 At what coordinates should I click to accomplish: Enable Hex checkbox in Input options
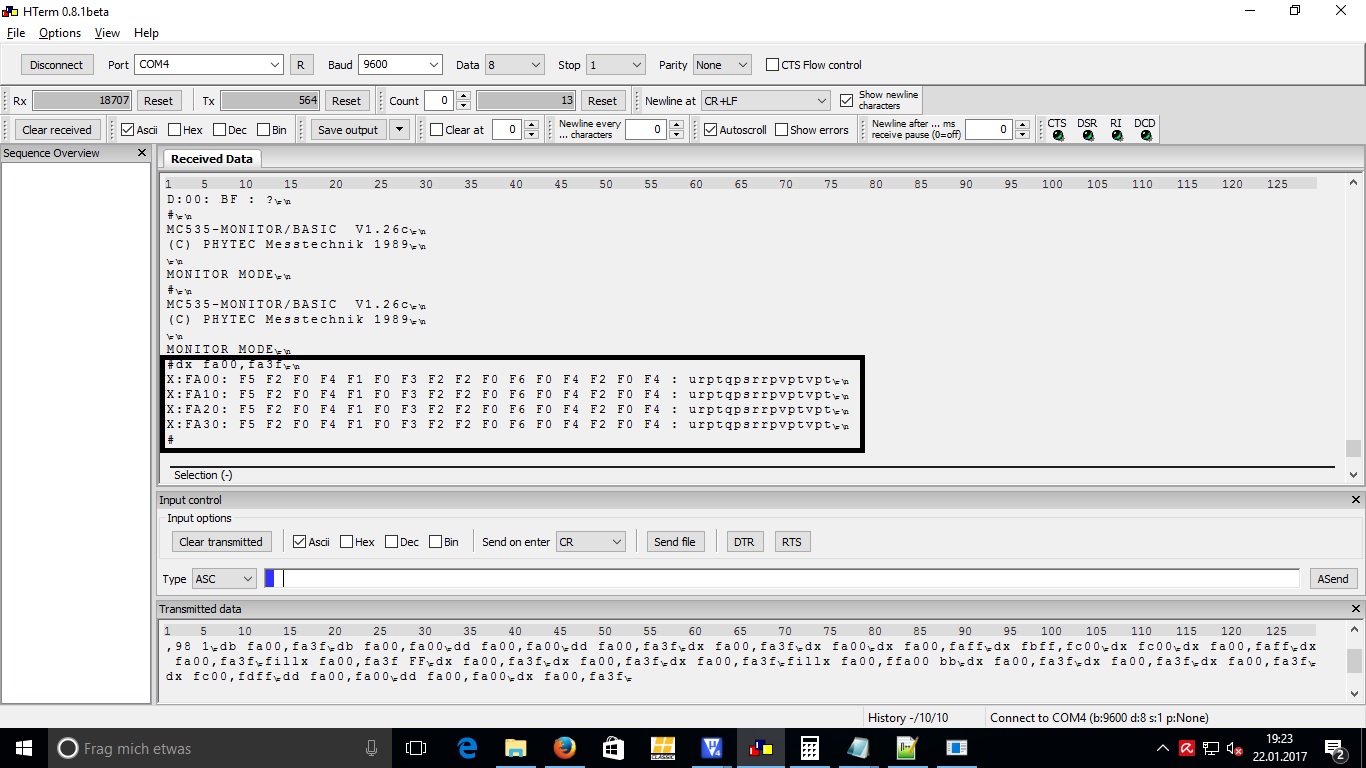pos(346,542)
